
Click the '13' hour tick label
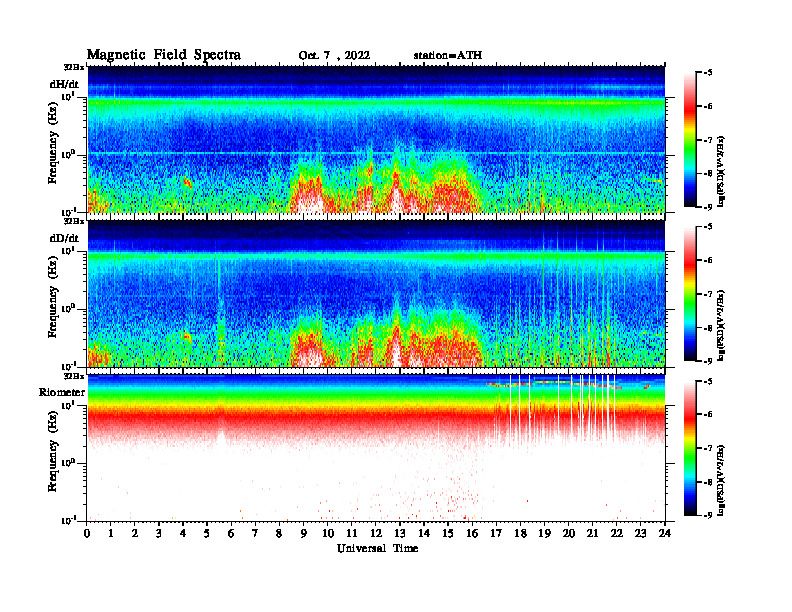(x=400, y=534)
